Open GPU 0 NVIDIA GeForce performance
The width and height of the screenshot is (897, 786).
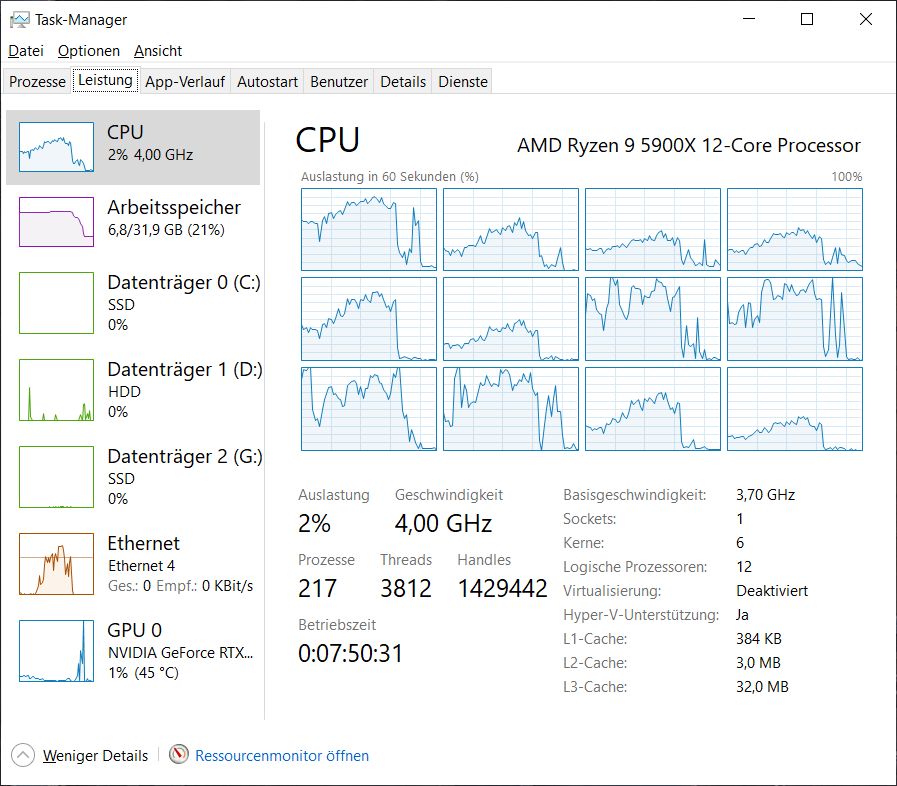(x=56, y=650)
